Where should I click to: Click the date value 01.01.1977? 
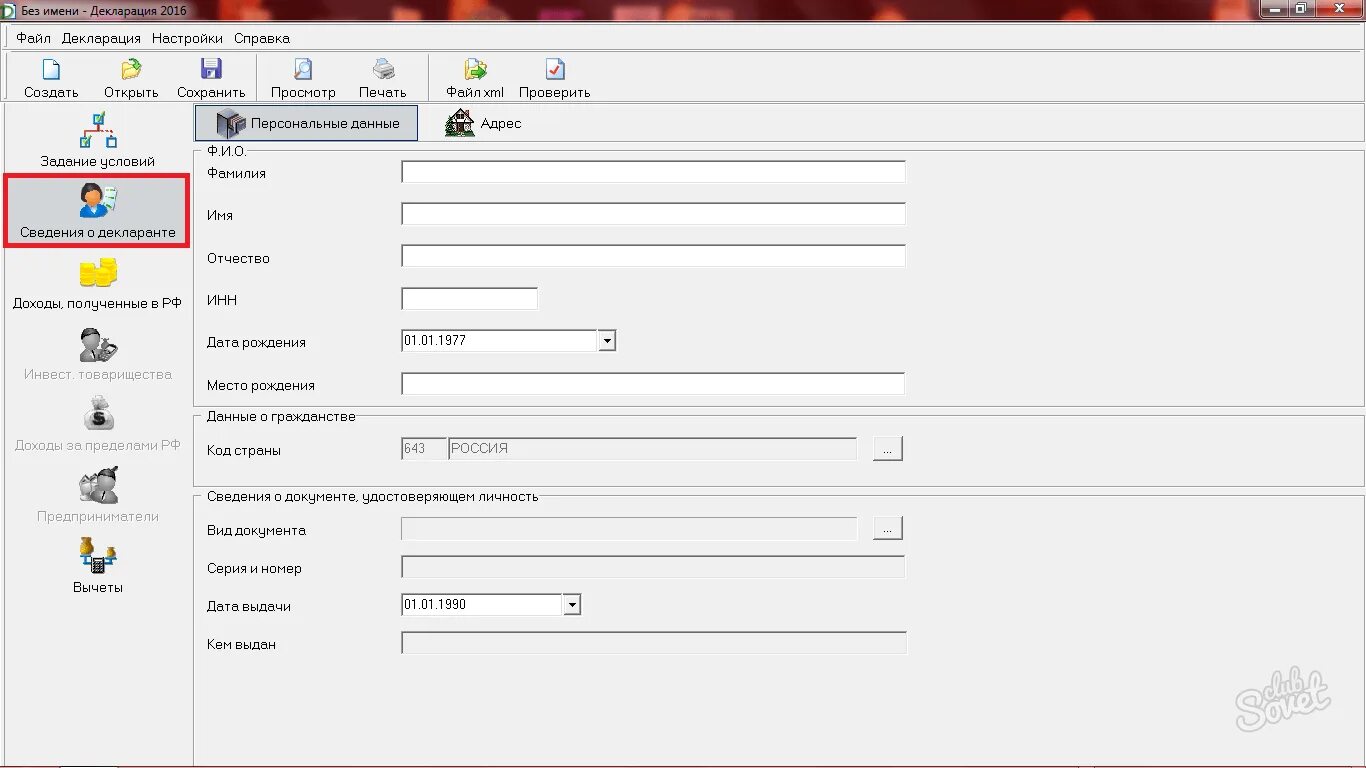coord(435,341)
